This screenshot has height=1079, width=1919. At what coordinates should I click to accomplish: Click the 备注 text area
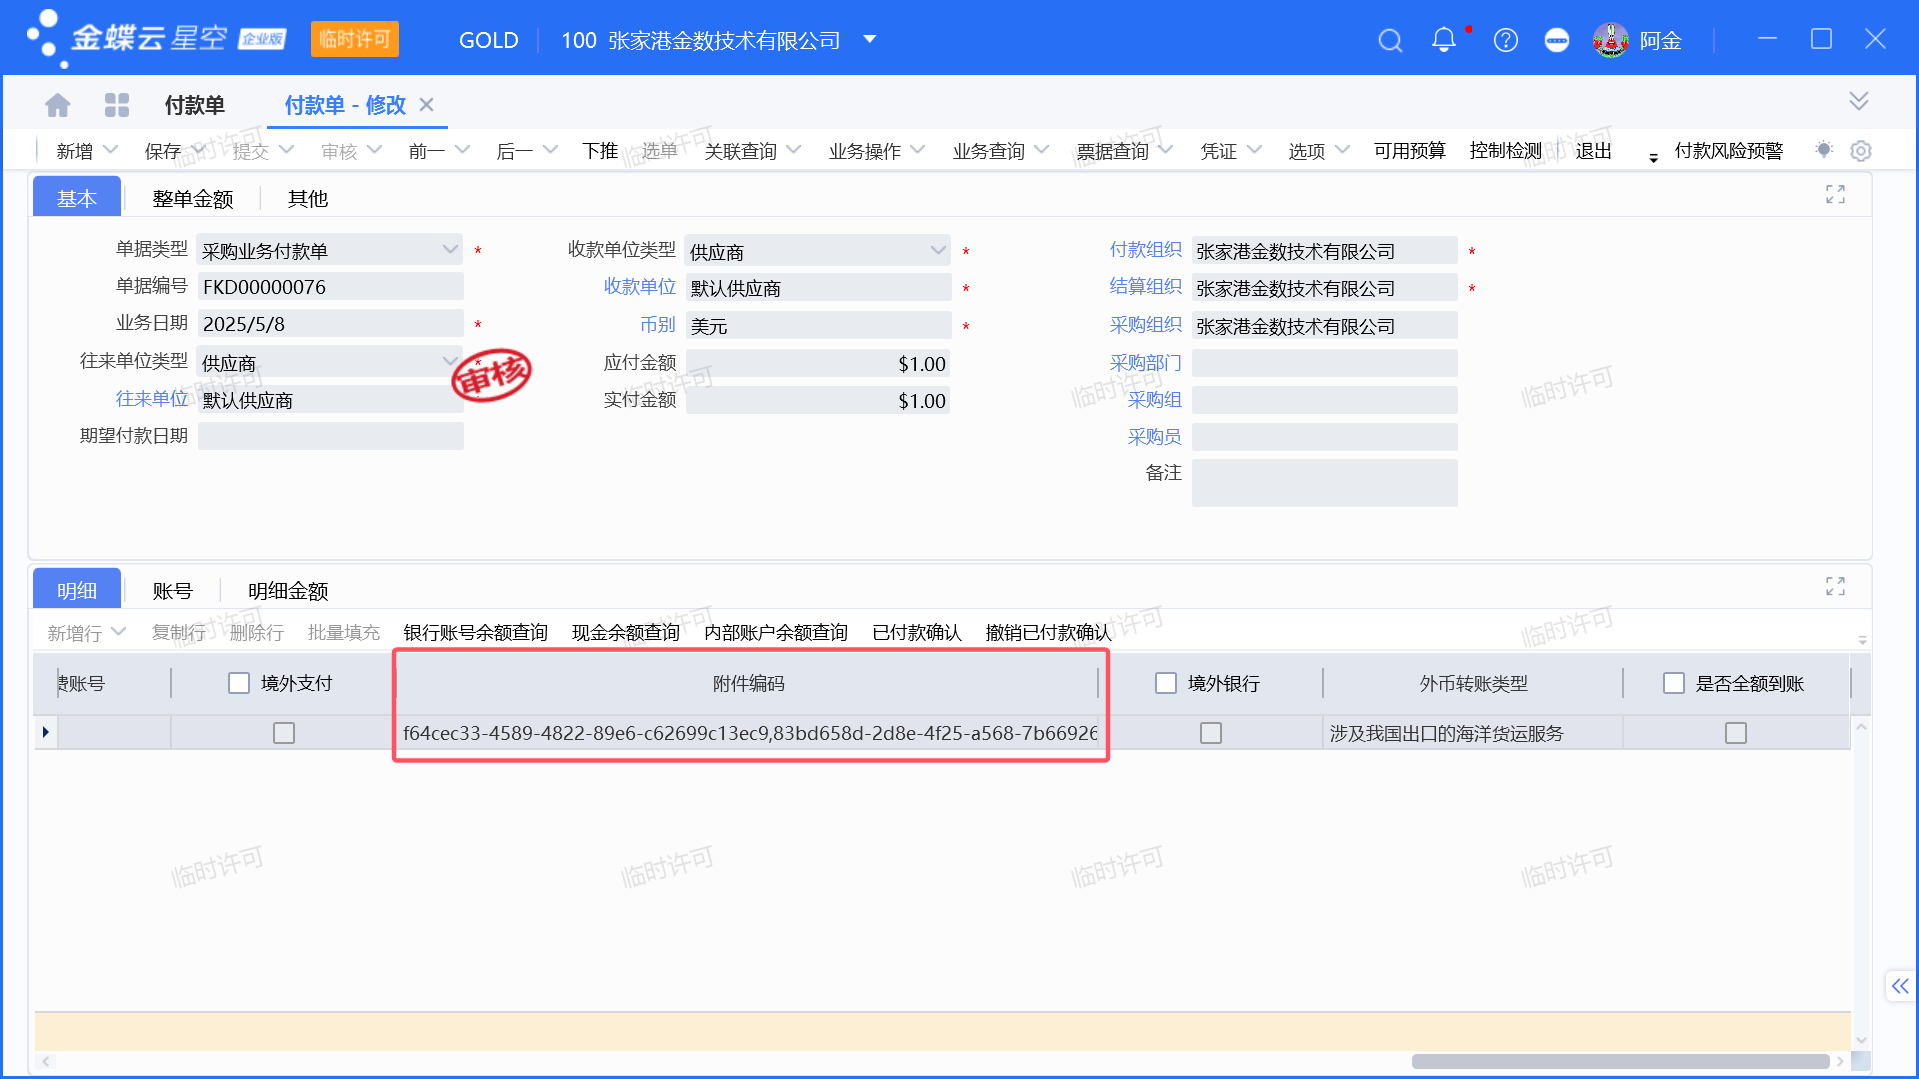(x=1324, y=482)
